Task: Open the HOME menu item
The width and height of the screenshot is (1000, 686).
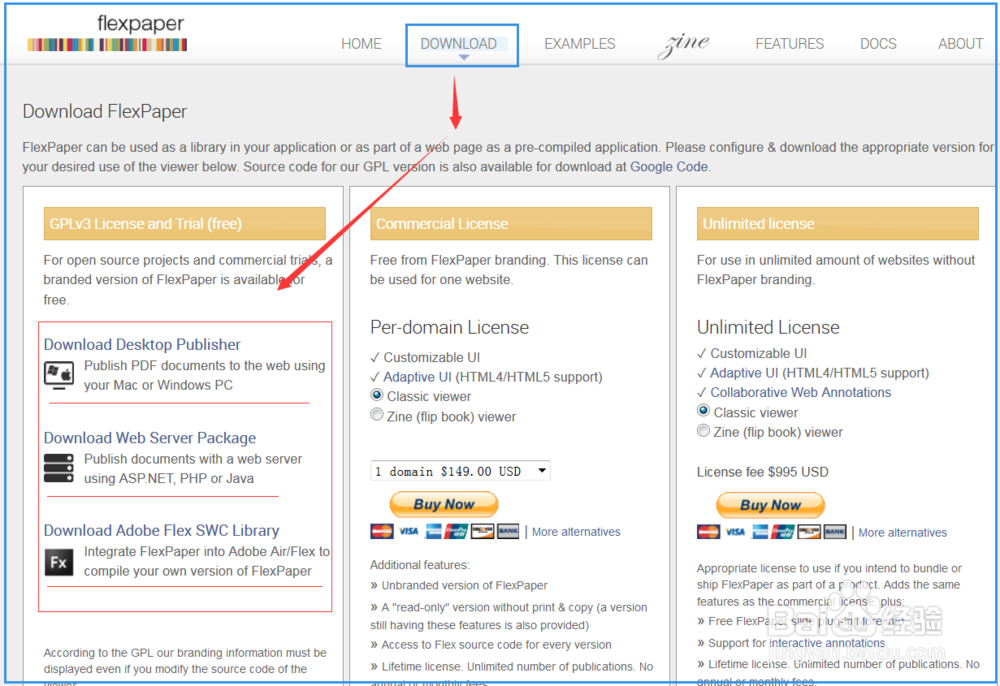Action: (x=361, y=44)
